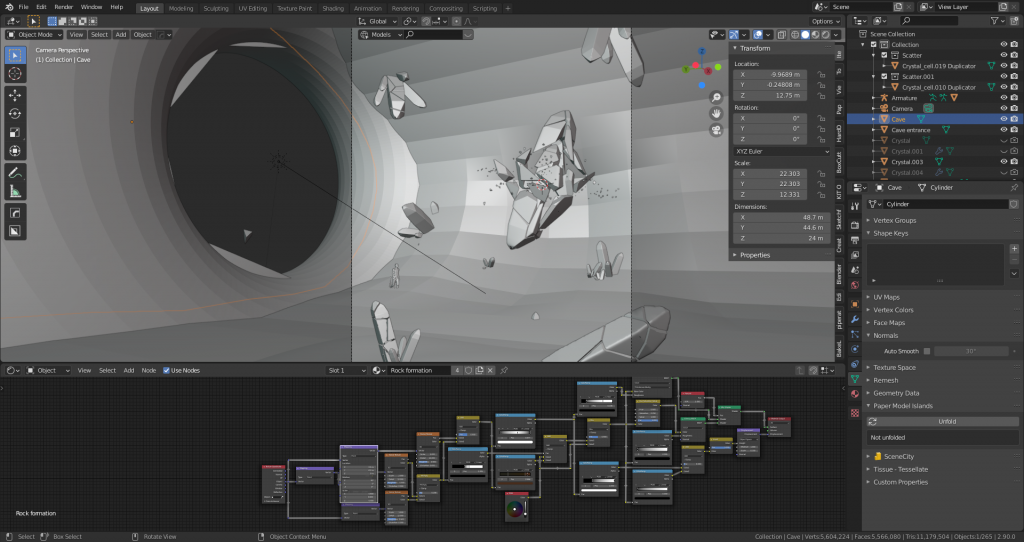Expand the Properties section under Transform
The height and width of the screenshot is (542, 1024).
(x=754, y=255)
